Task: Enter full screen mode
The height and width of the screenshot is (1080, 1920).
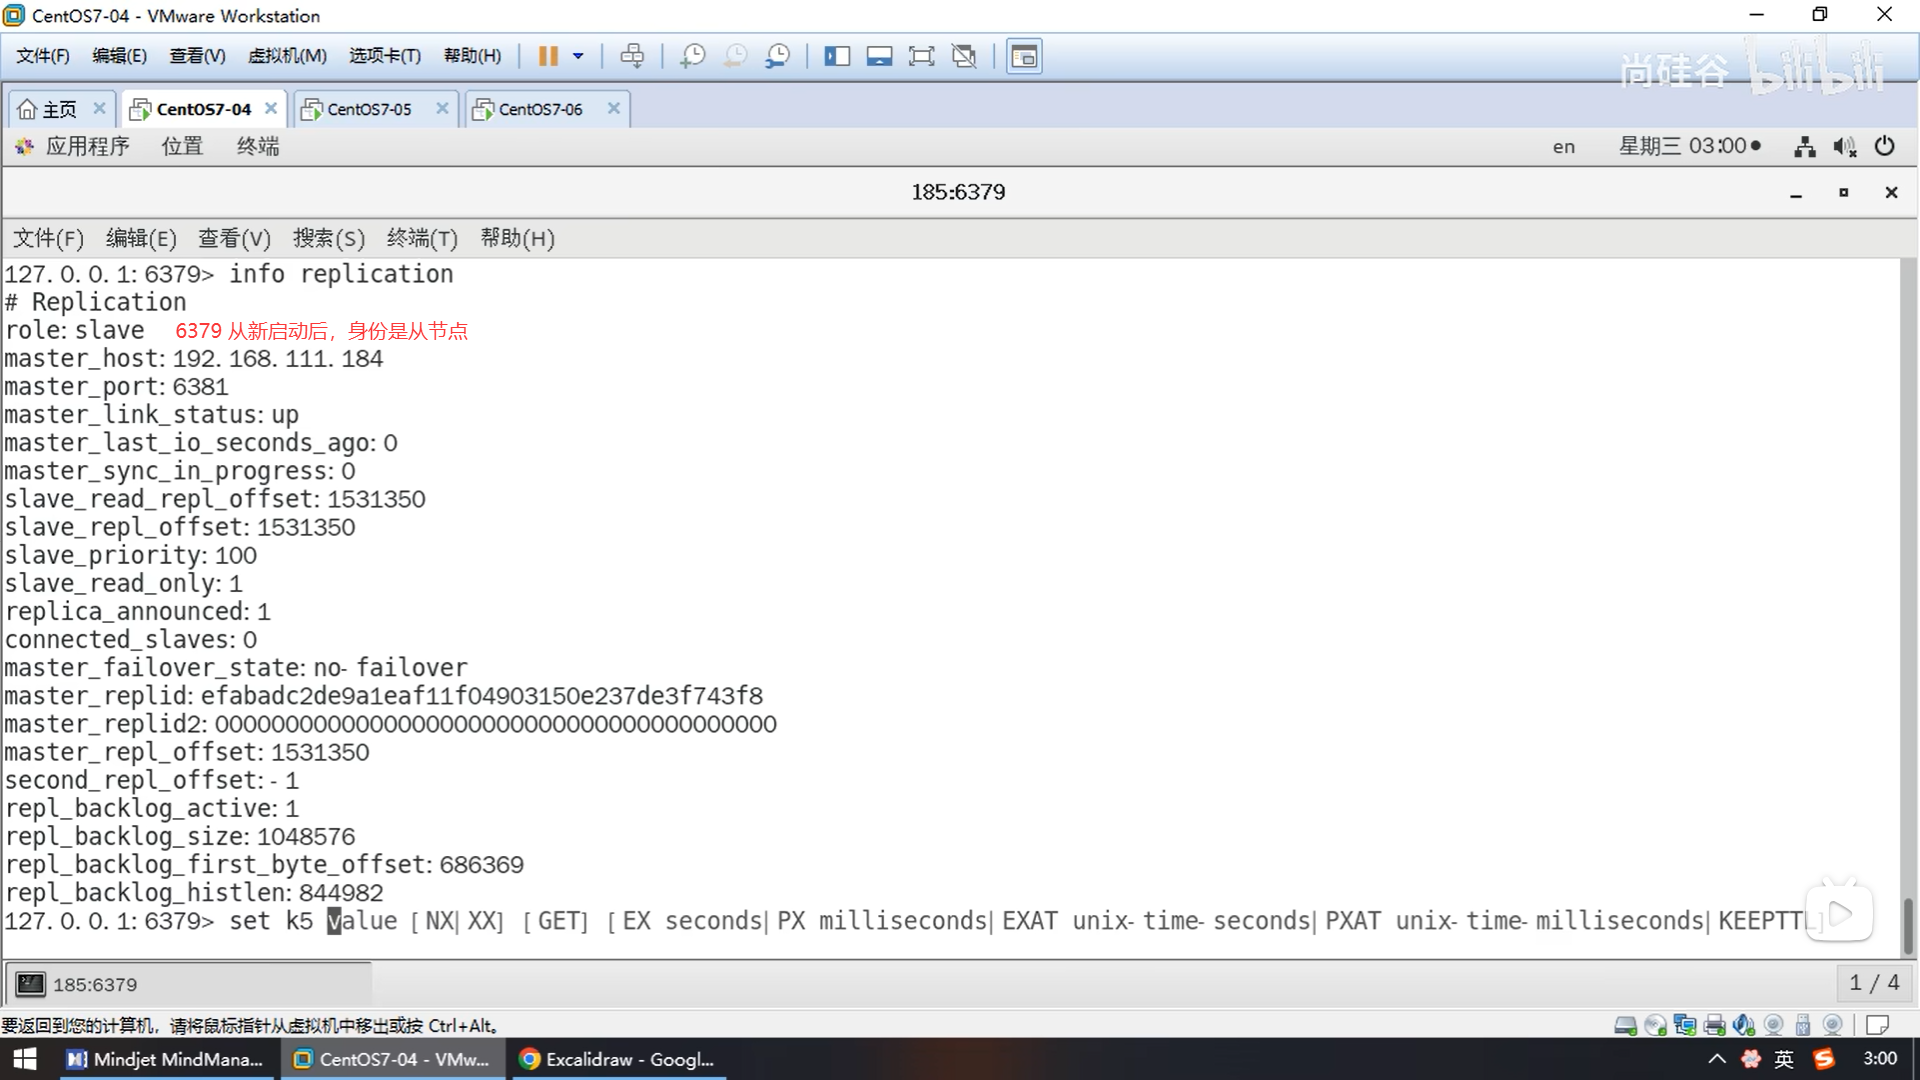Action: click(x=921, y=56)
